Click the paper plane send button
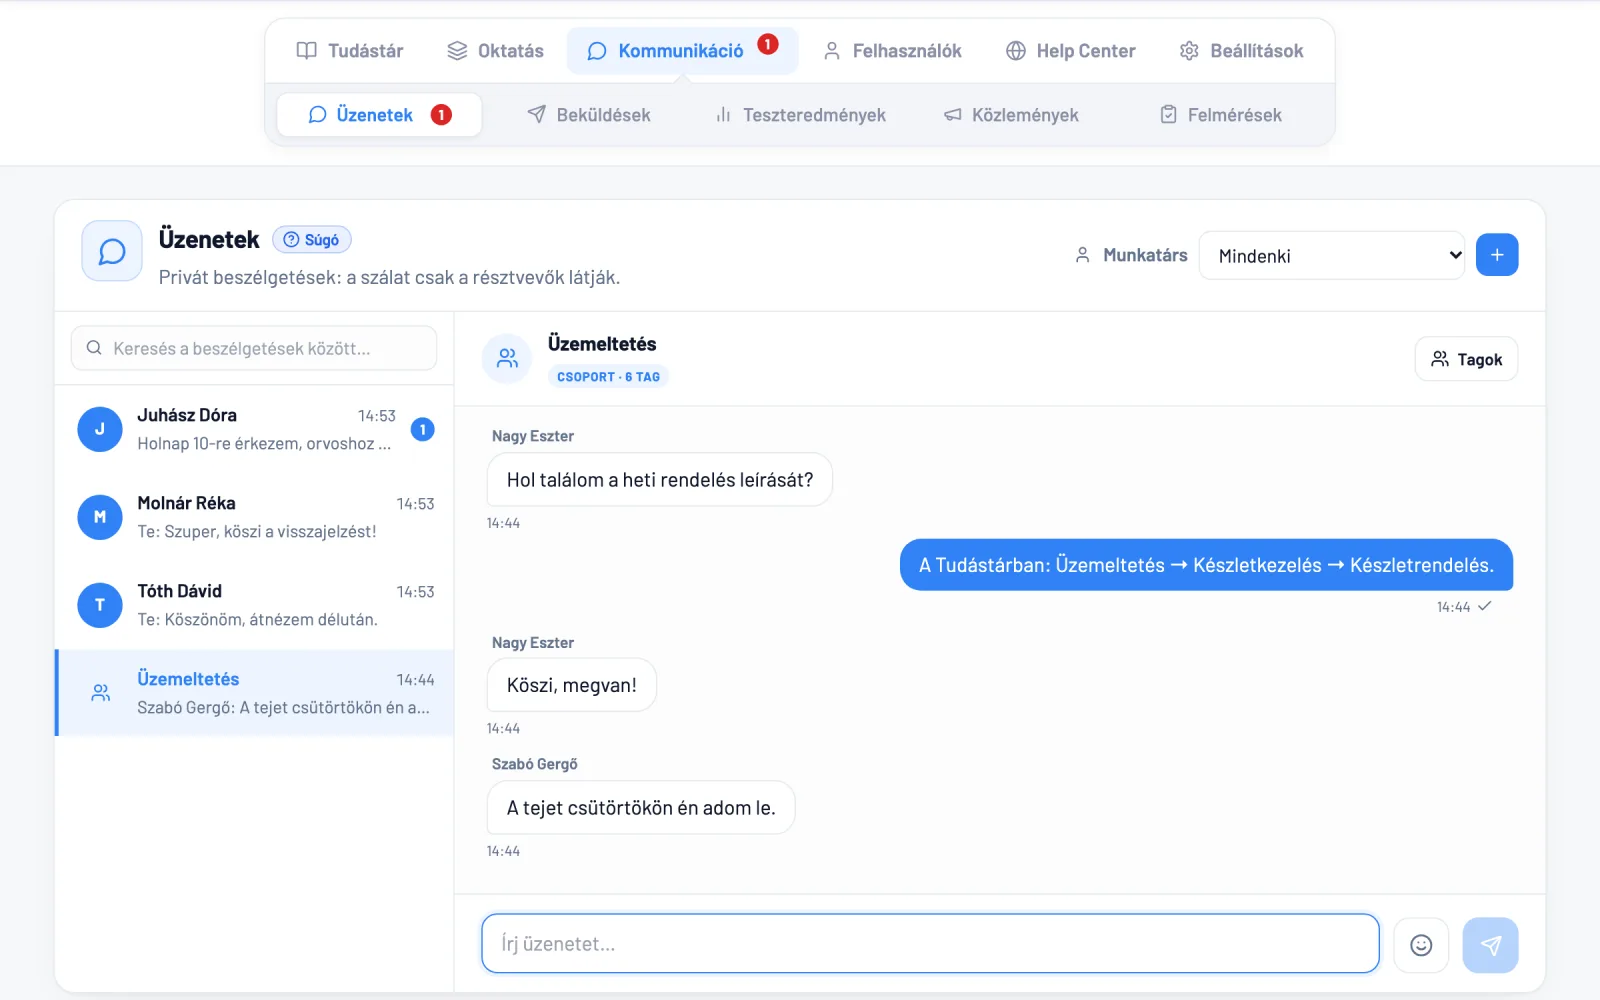 pyautogui.click(x=1490, y=945)
